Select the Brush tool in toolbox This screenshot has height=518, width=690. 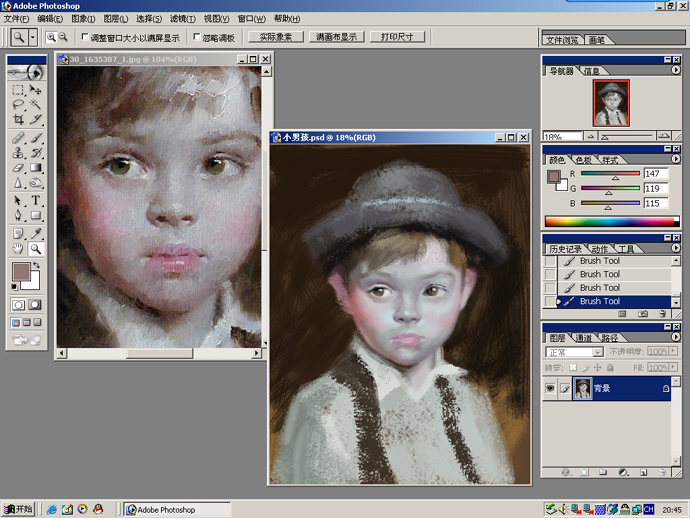pos(35,138)
